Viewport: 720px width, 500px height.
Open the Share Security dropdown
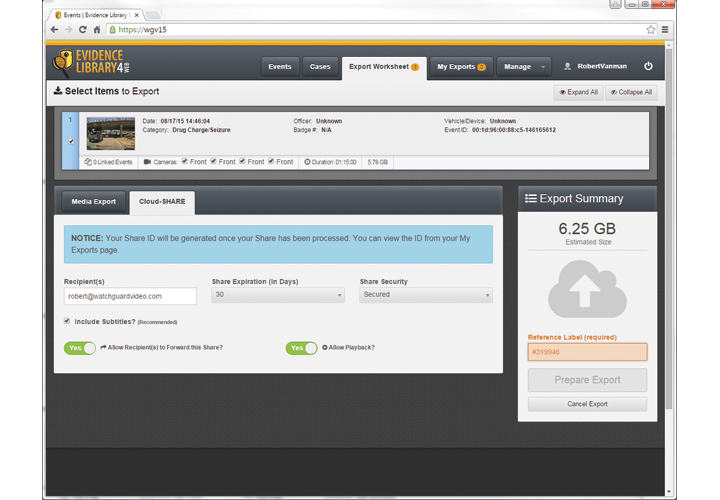[x=425, y=295]
